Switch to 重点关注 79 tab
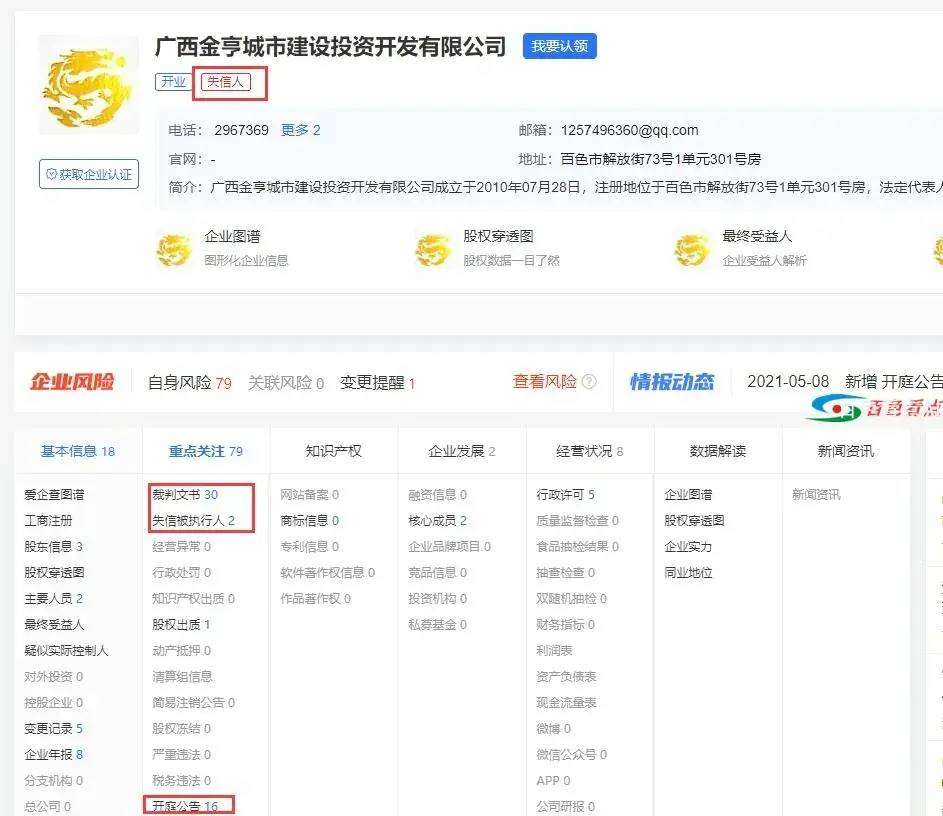Image resolution: width=943 pixels, height=816 pixels. (206, 451)
